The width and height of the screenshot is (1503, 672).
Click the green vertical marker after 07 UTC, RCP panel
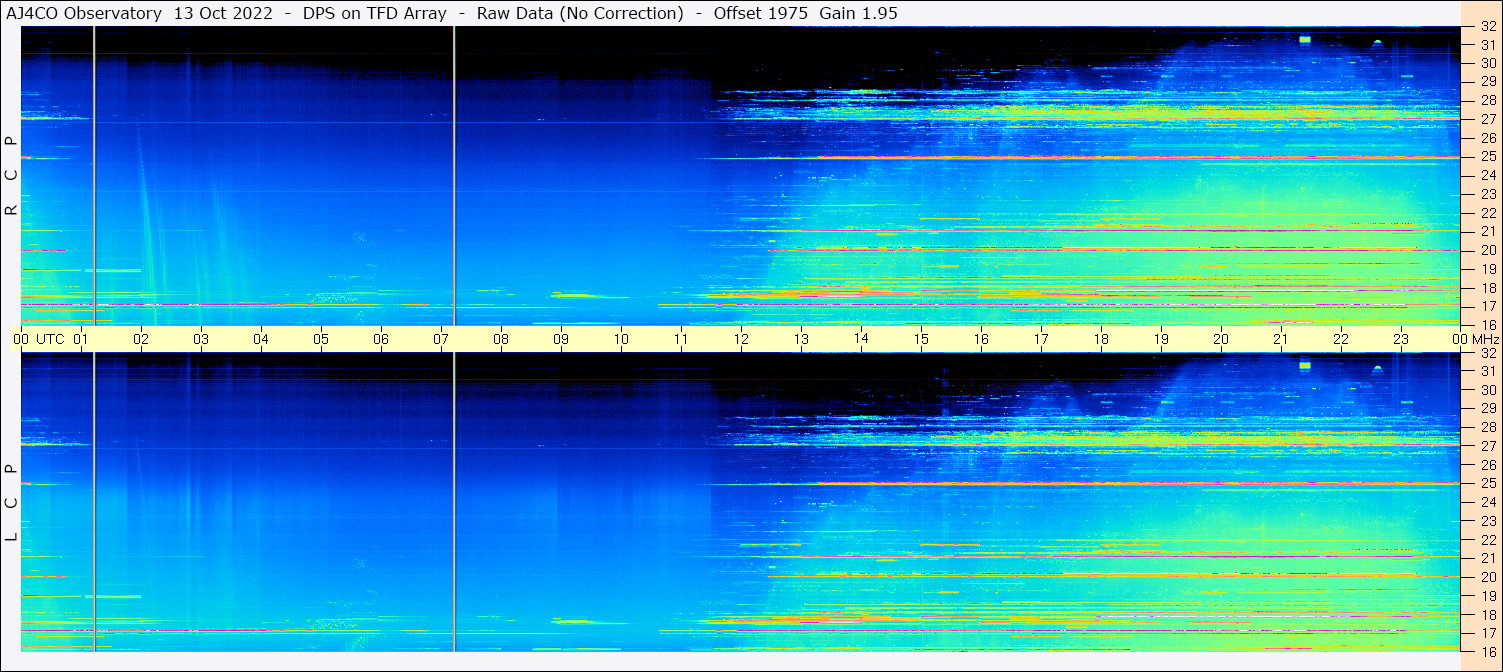coord(454,176)
